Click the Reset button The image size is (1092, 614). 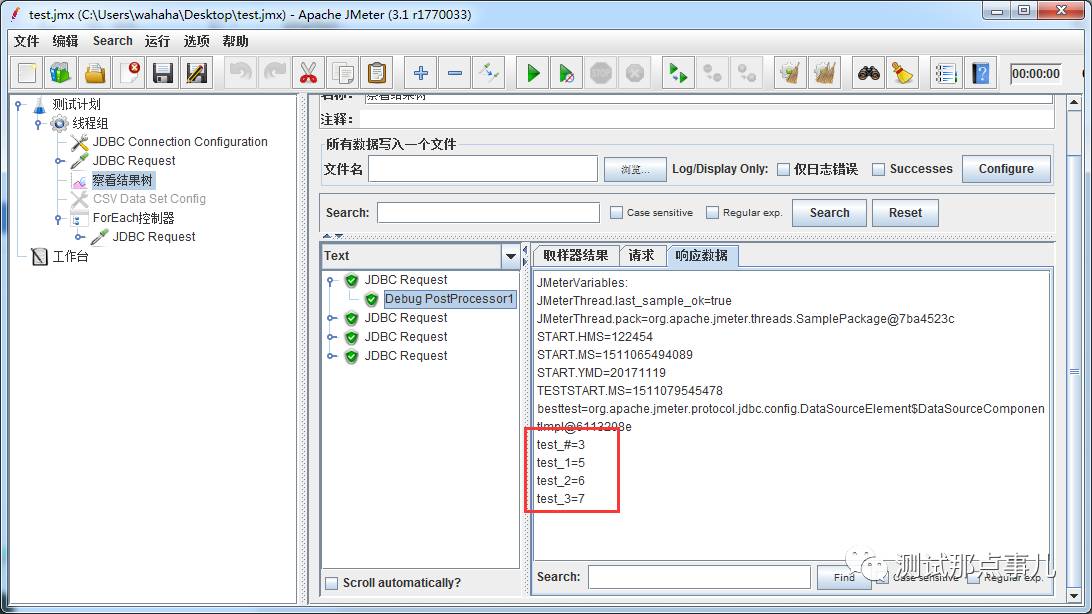tap(905, 213)
